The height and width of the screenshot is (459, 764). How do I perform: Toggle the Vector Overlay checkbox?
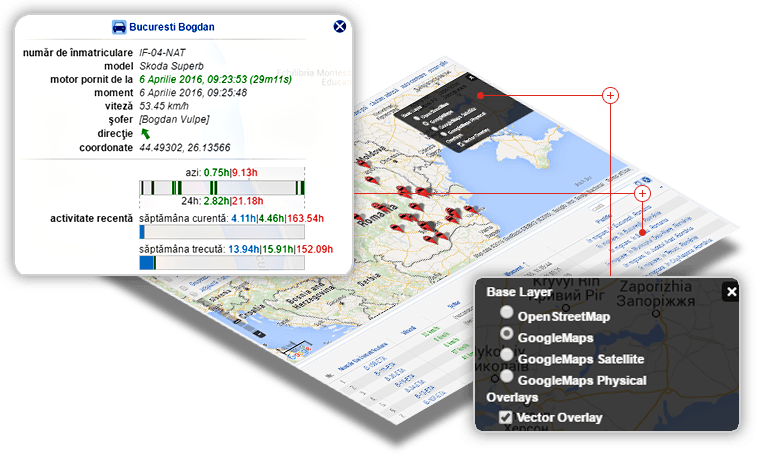pyautogui.click(x=506, y=417)
